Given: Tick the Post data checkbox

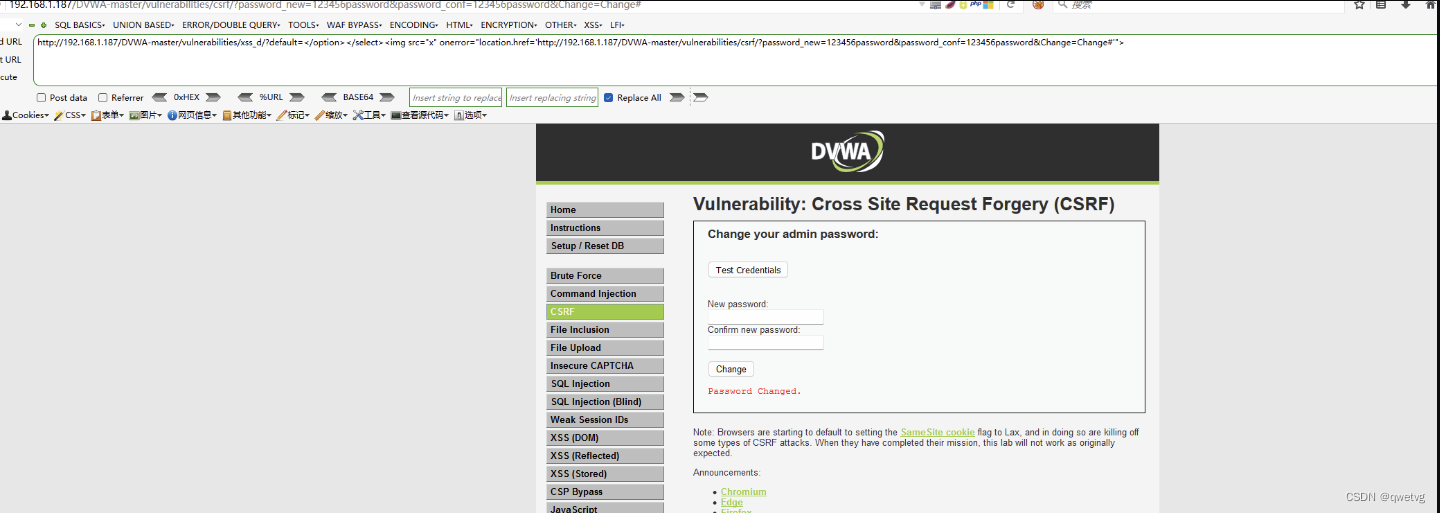Looking at the screenshot, I should [41, 98].
